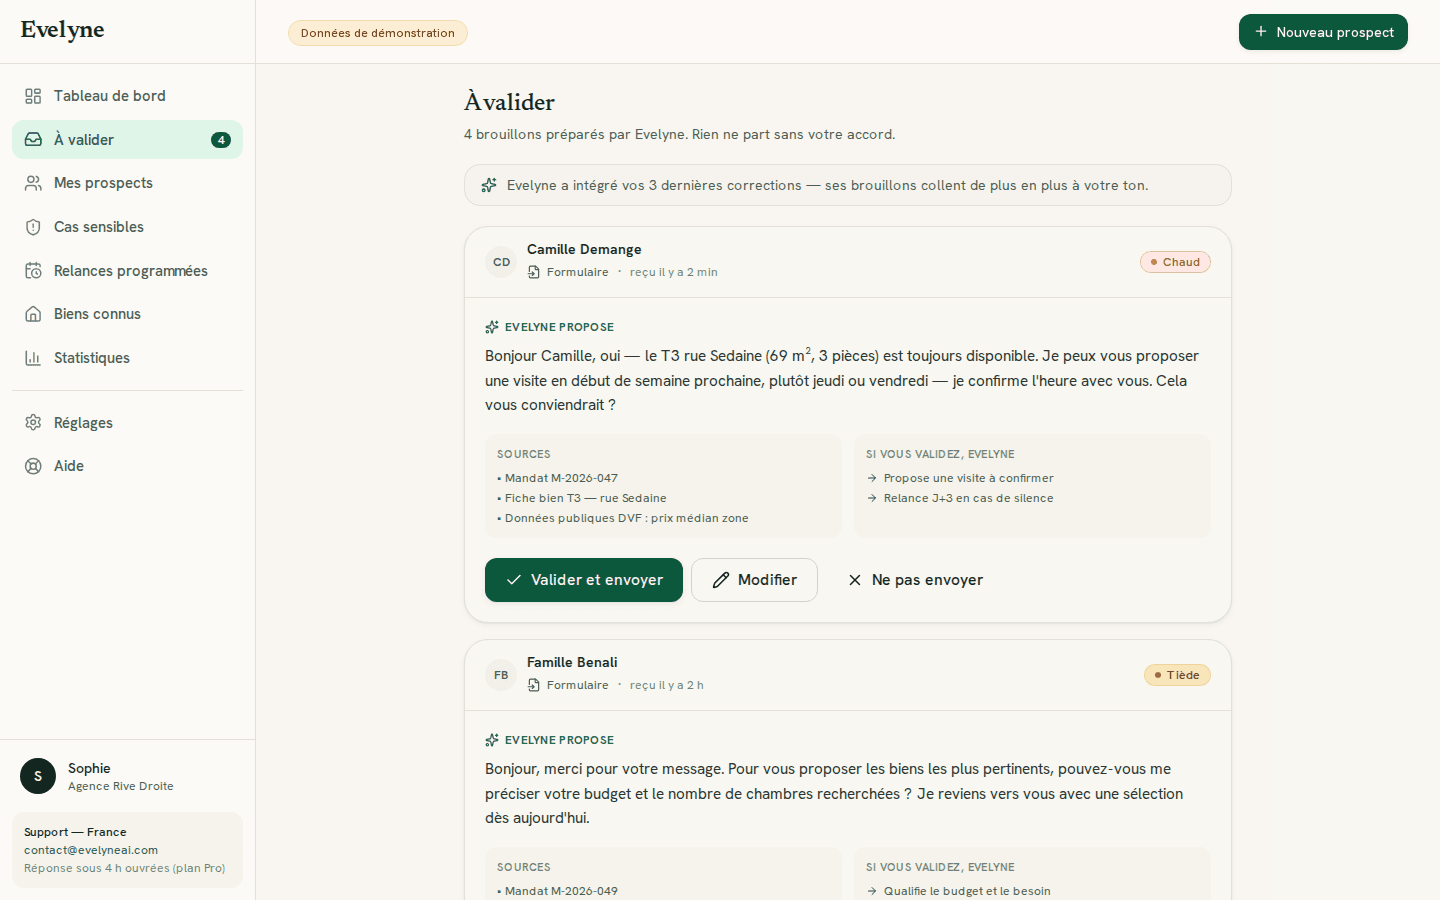
Task: Click the À valider count badge 4
Action: [x=221, y=140]
